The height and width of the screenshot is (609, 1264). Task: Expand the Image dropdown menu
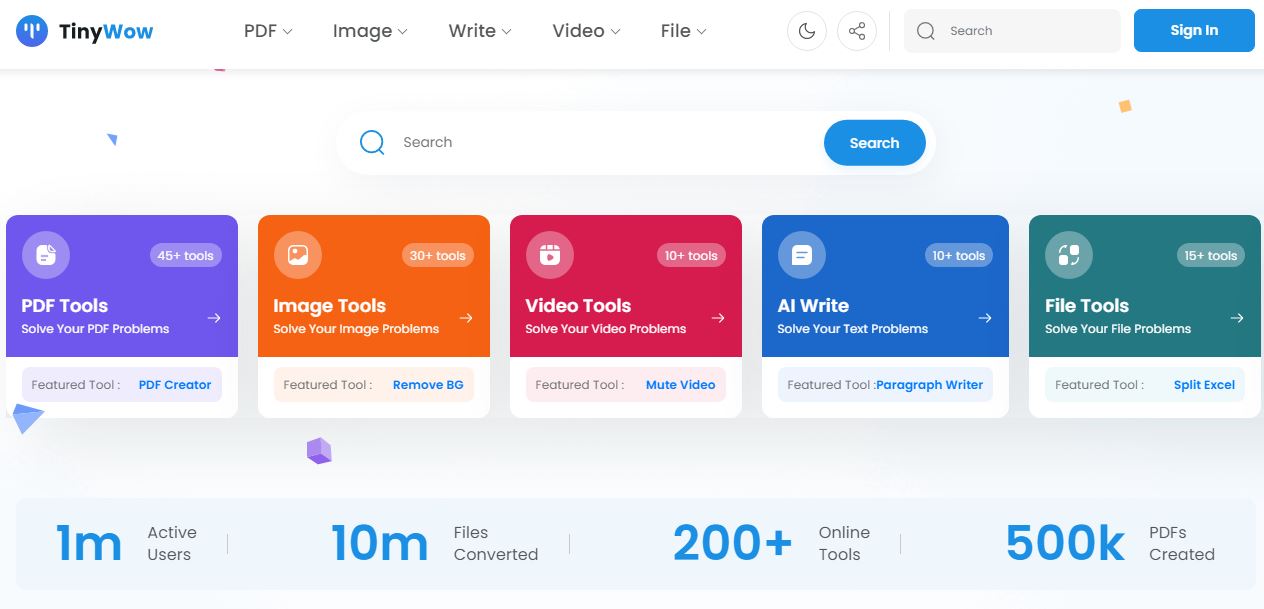pyautogui.click(x=370, y=31)
